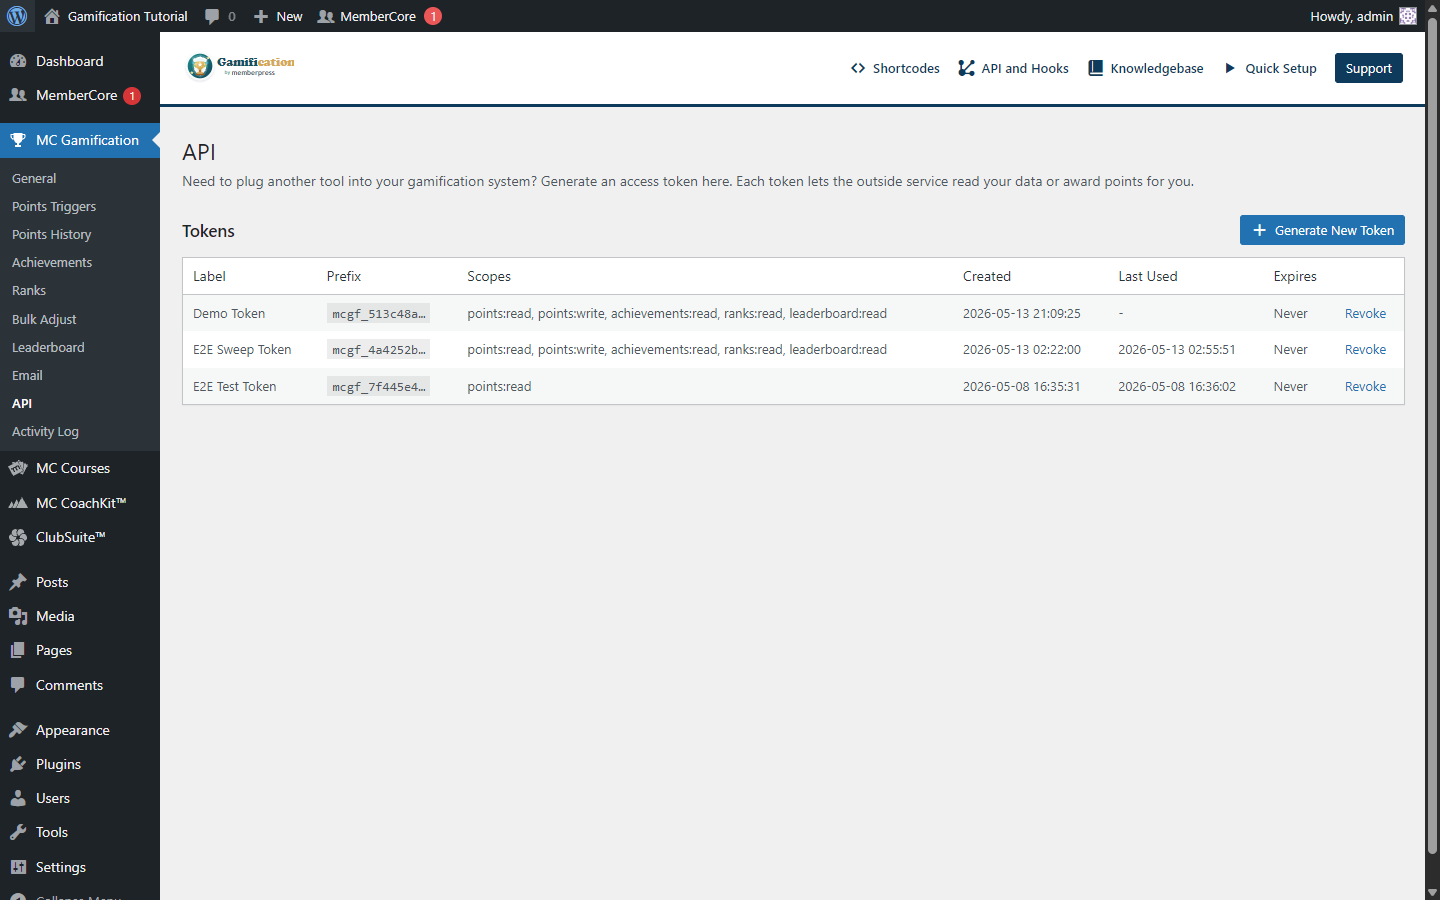Click the MC Courses graduation cap icon
Viewport: 1440px width, 900px height.
(x=18, y=468)
